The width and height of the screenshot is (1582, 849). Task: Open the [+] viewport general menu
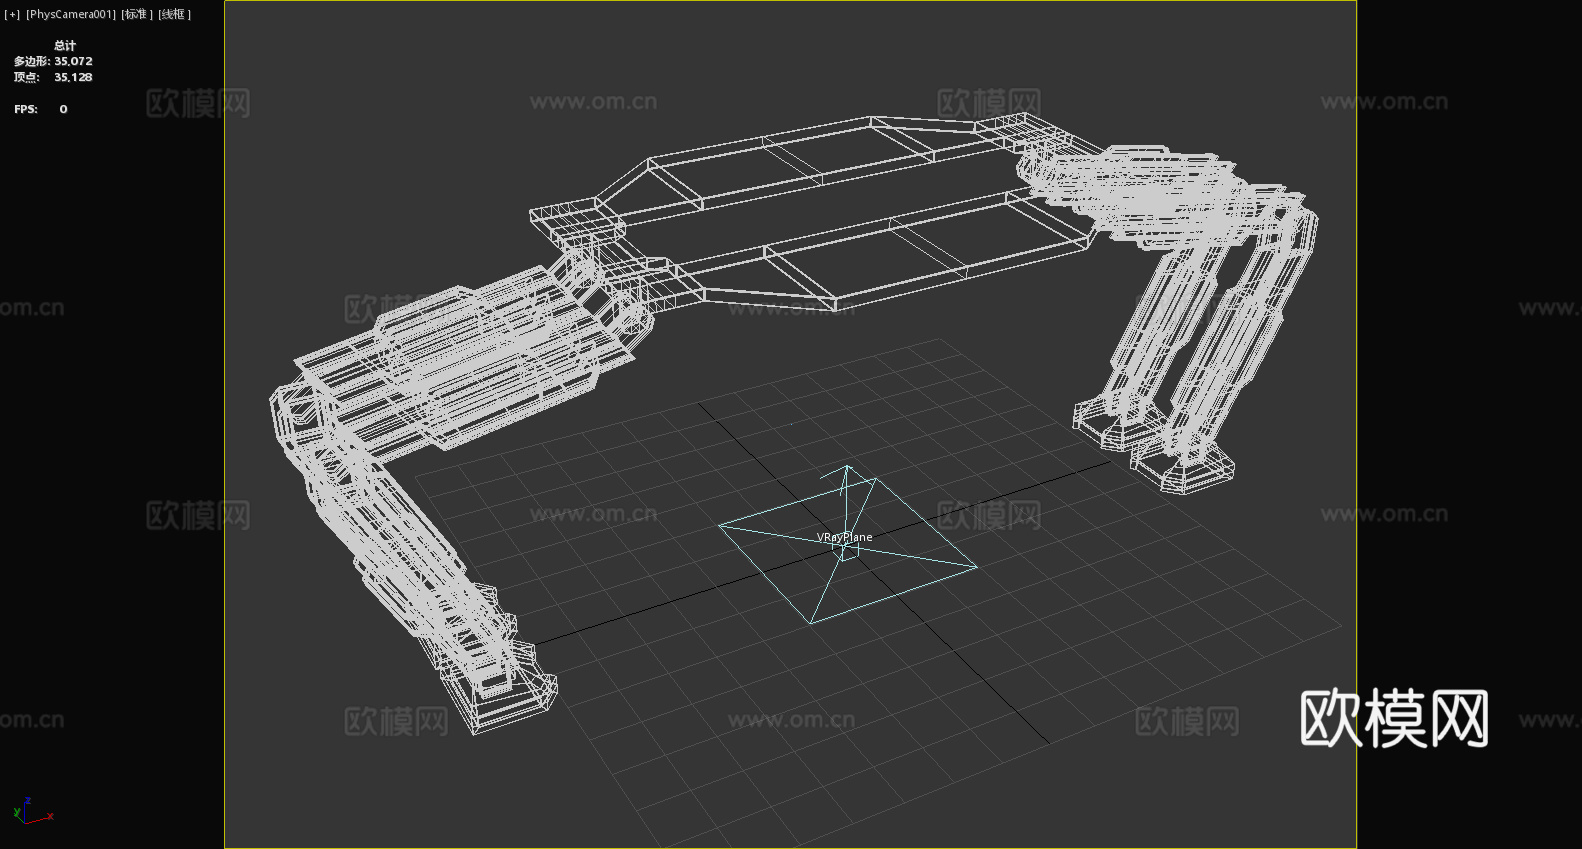click(x=12, y=14)
